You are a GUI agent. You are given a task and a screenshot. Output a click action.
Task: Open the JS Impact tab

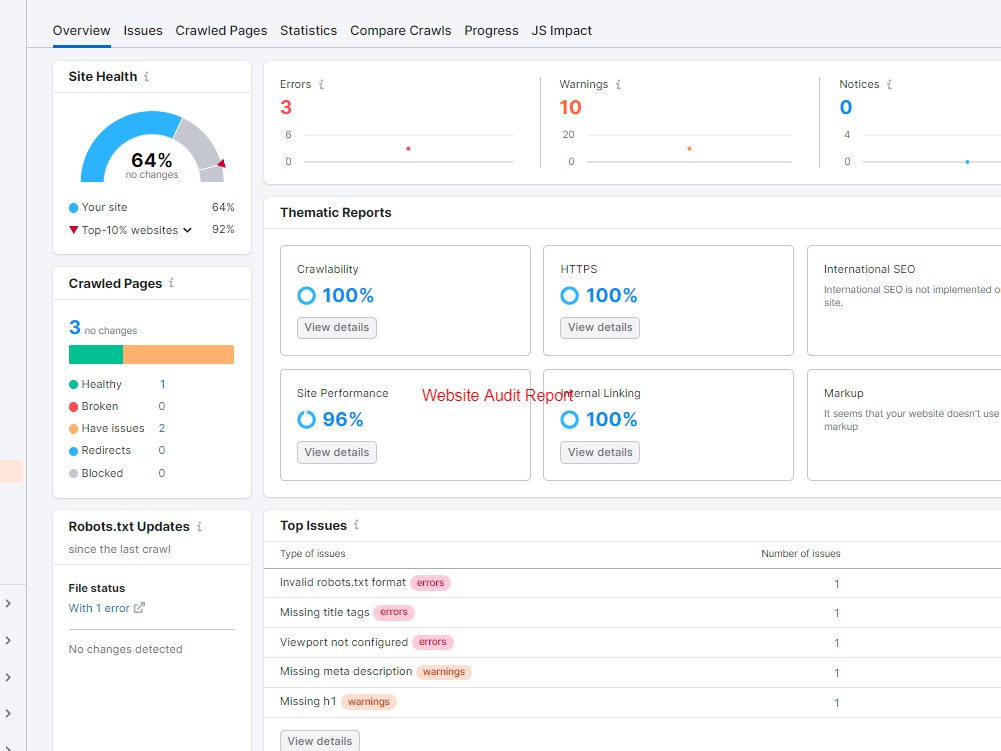click(561, 30)
